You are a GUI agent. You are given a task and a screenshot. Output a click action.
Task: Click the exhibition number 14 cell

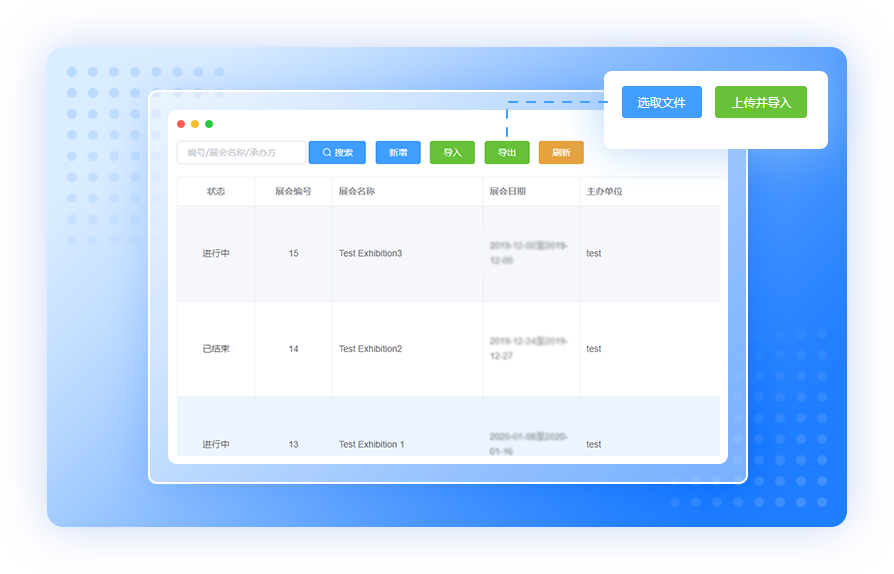point(293,348)
